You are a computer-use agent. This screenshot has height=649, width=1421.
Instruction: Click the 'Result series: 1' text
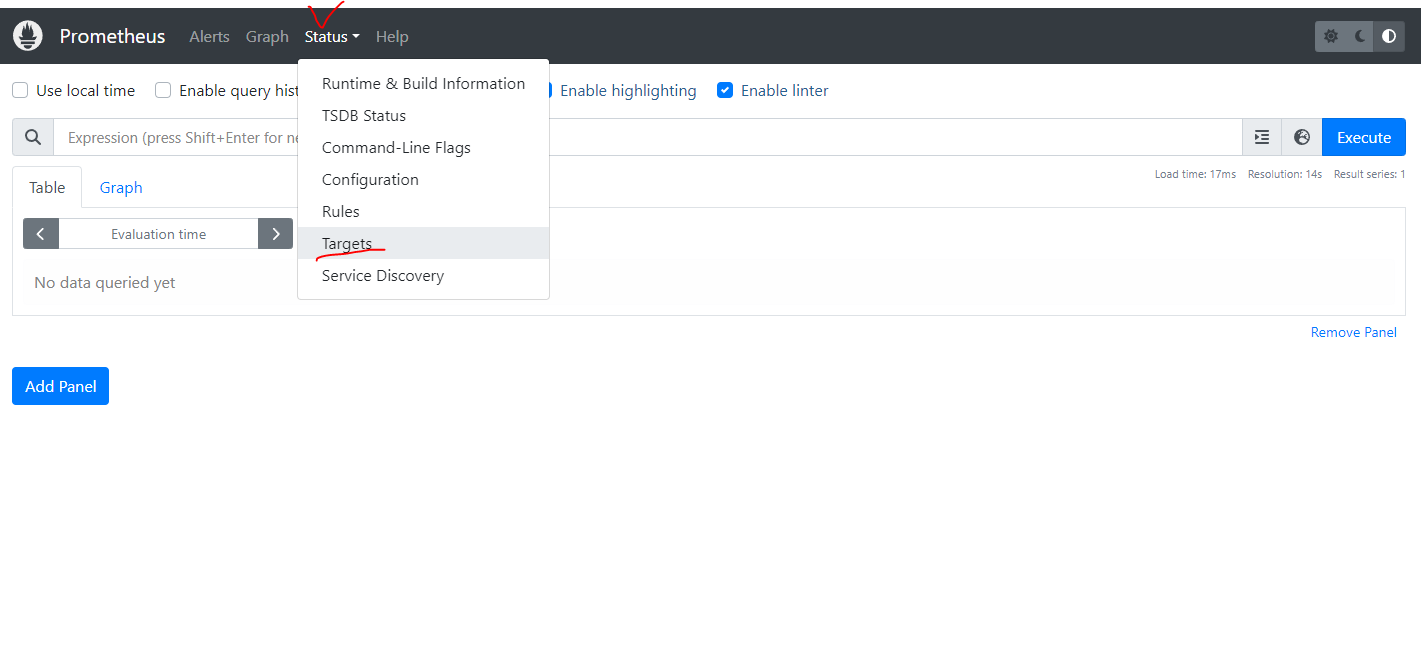pyautogui.click(x=1369, y=174)
